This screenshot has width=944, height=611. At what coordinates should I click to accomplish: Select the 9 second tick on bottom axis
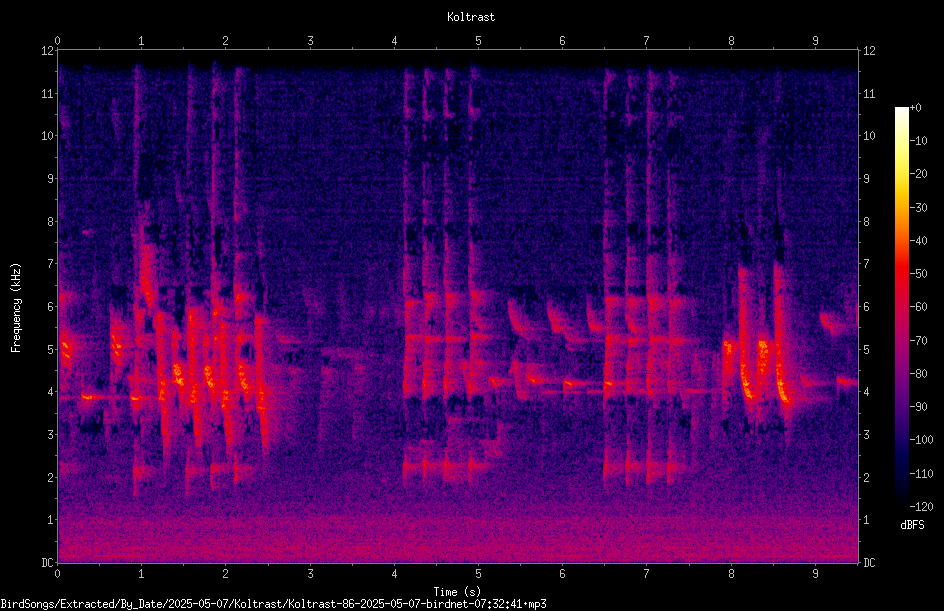click(x=815, y=574)
